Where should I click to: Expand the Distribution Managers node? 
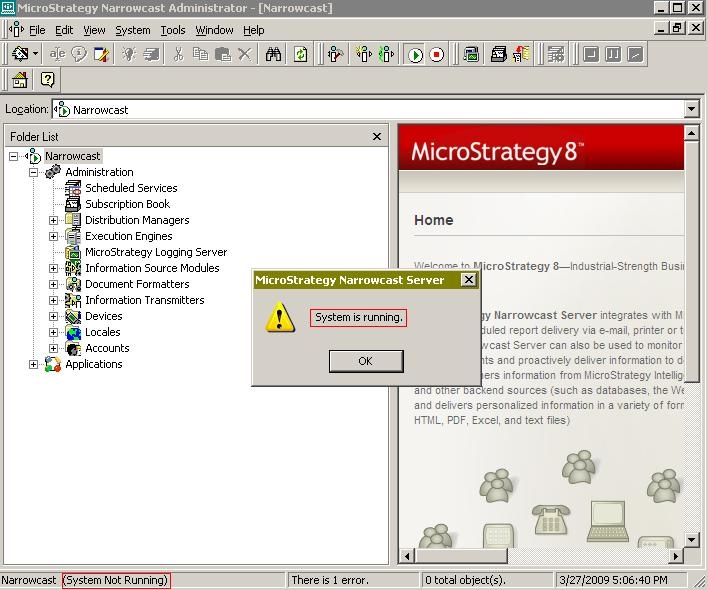(x=53, y=220)
